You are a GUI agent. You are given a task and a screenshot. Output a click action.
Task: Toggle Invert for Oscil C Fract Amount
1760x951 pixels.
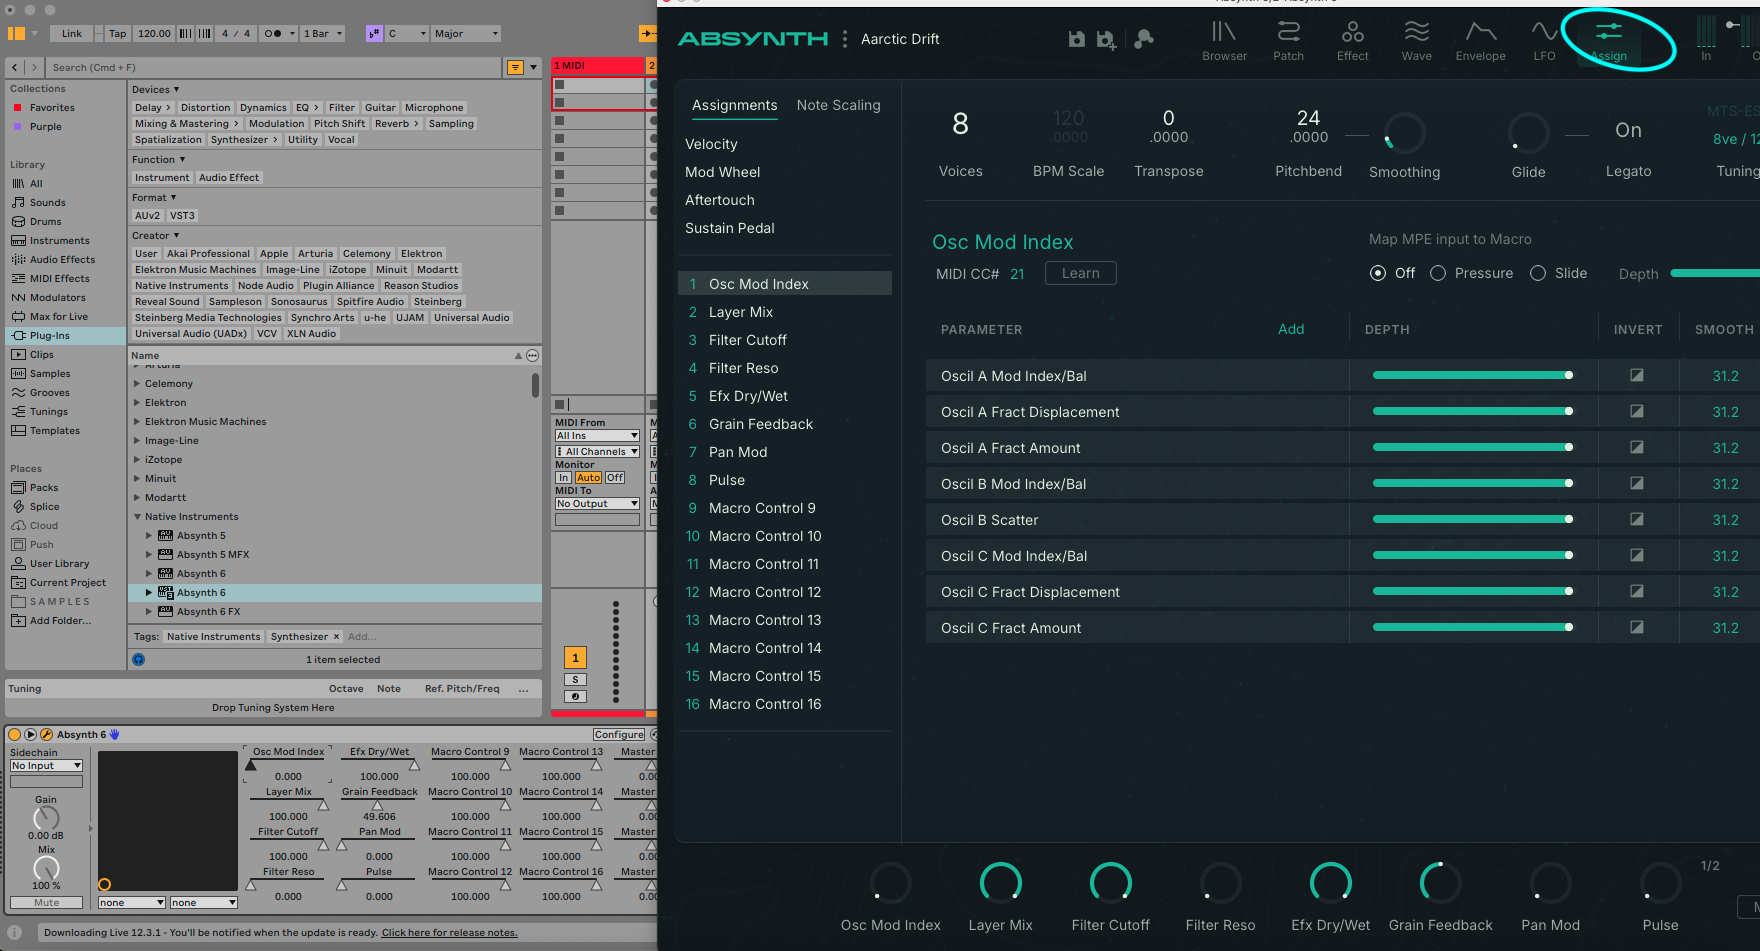tap(1637, 627)
